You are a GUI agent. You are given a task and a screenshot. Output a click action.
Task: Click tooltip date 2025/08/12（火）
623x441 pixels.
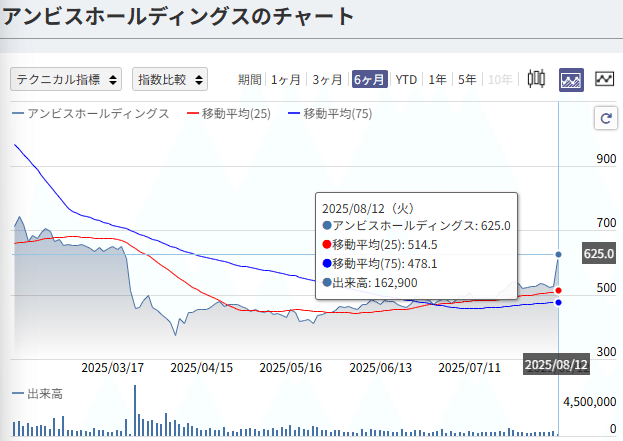[368, 208]
